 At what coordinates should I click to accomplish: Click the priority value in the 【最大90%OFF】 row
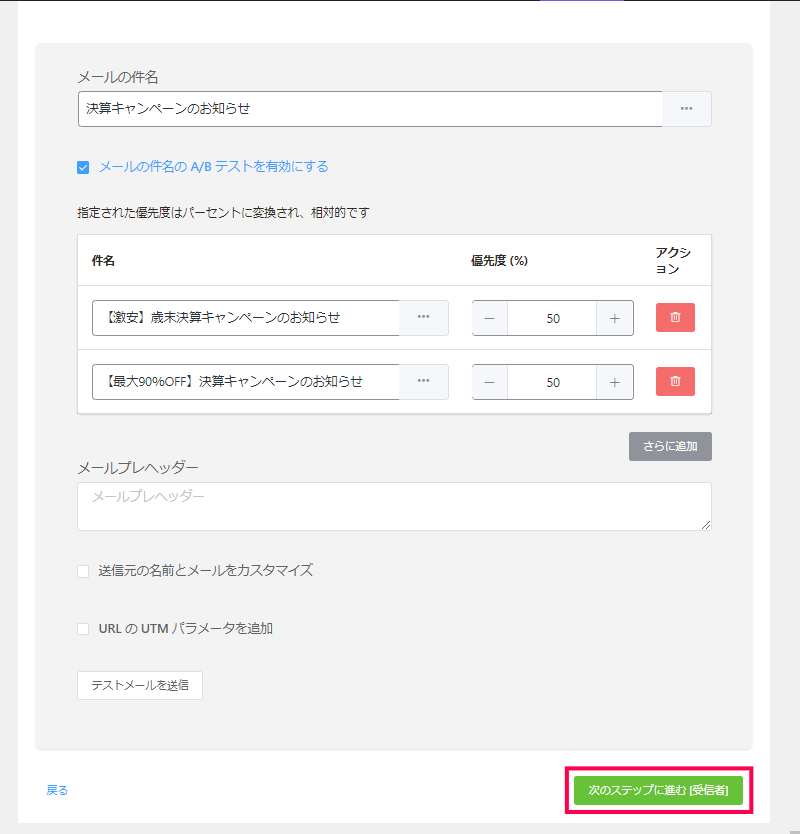(x=552, y=382)
